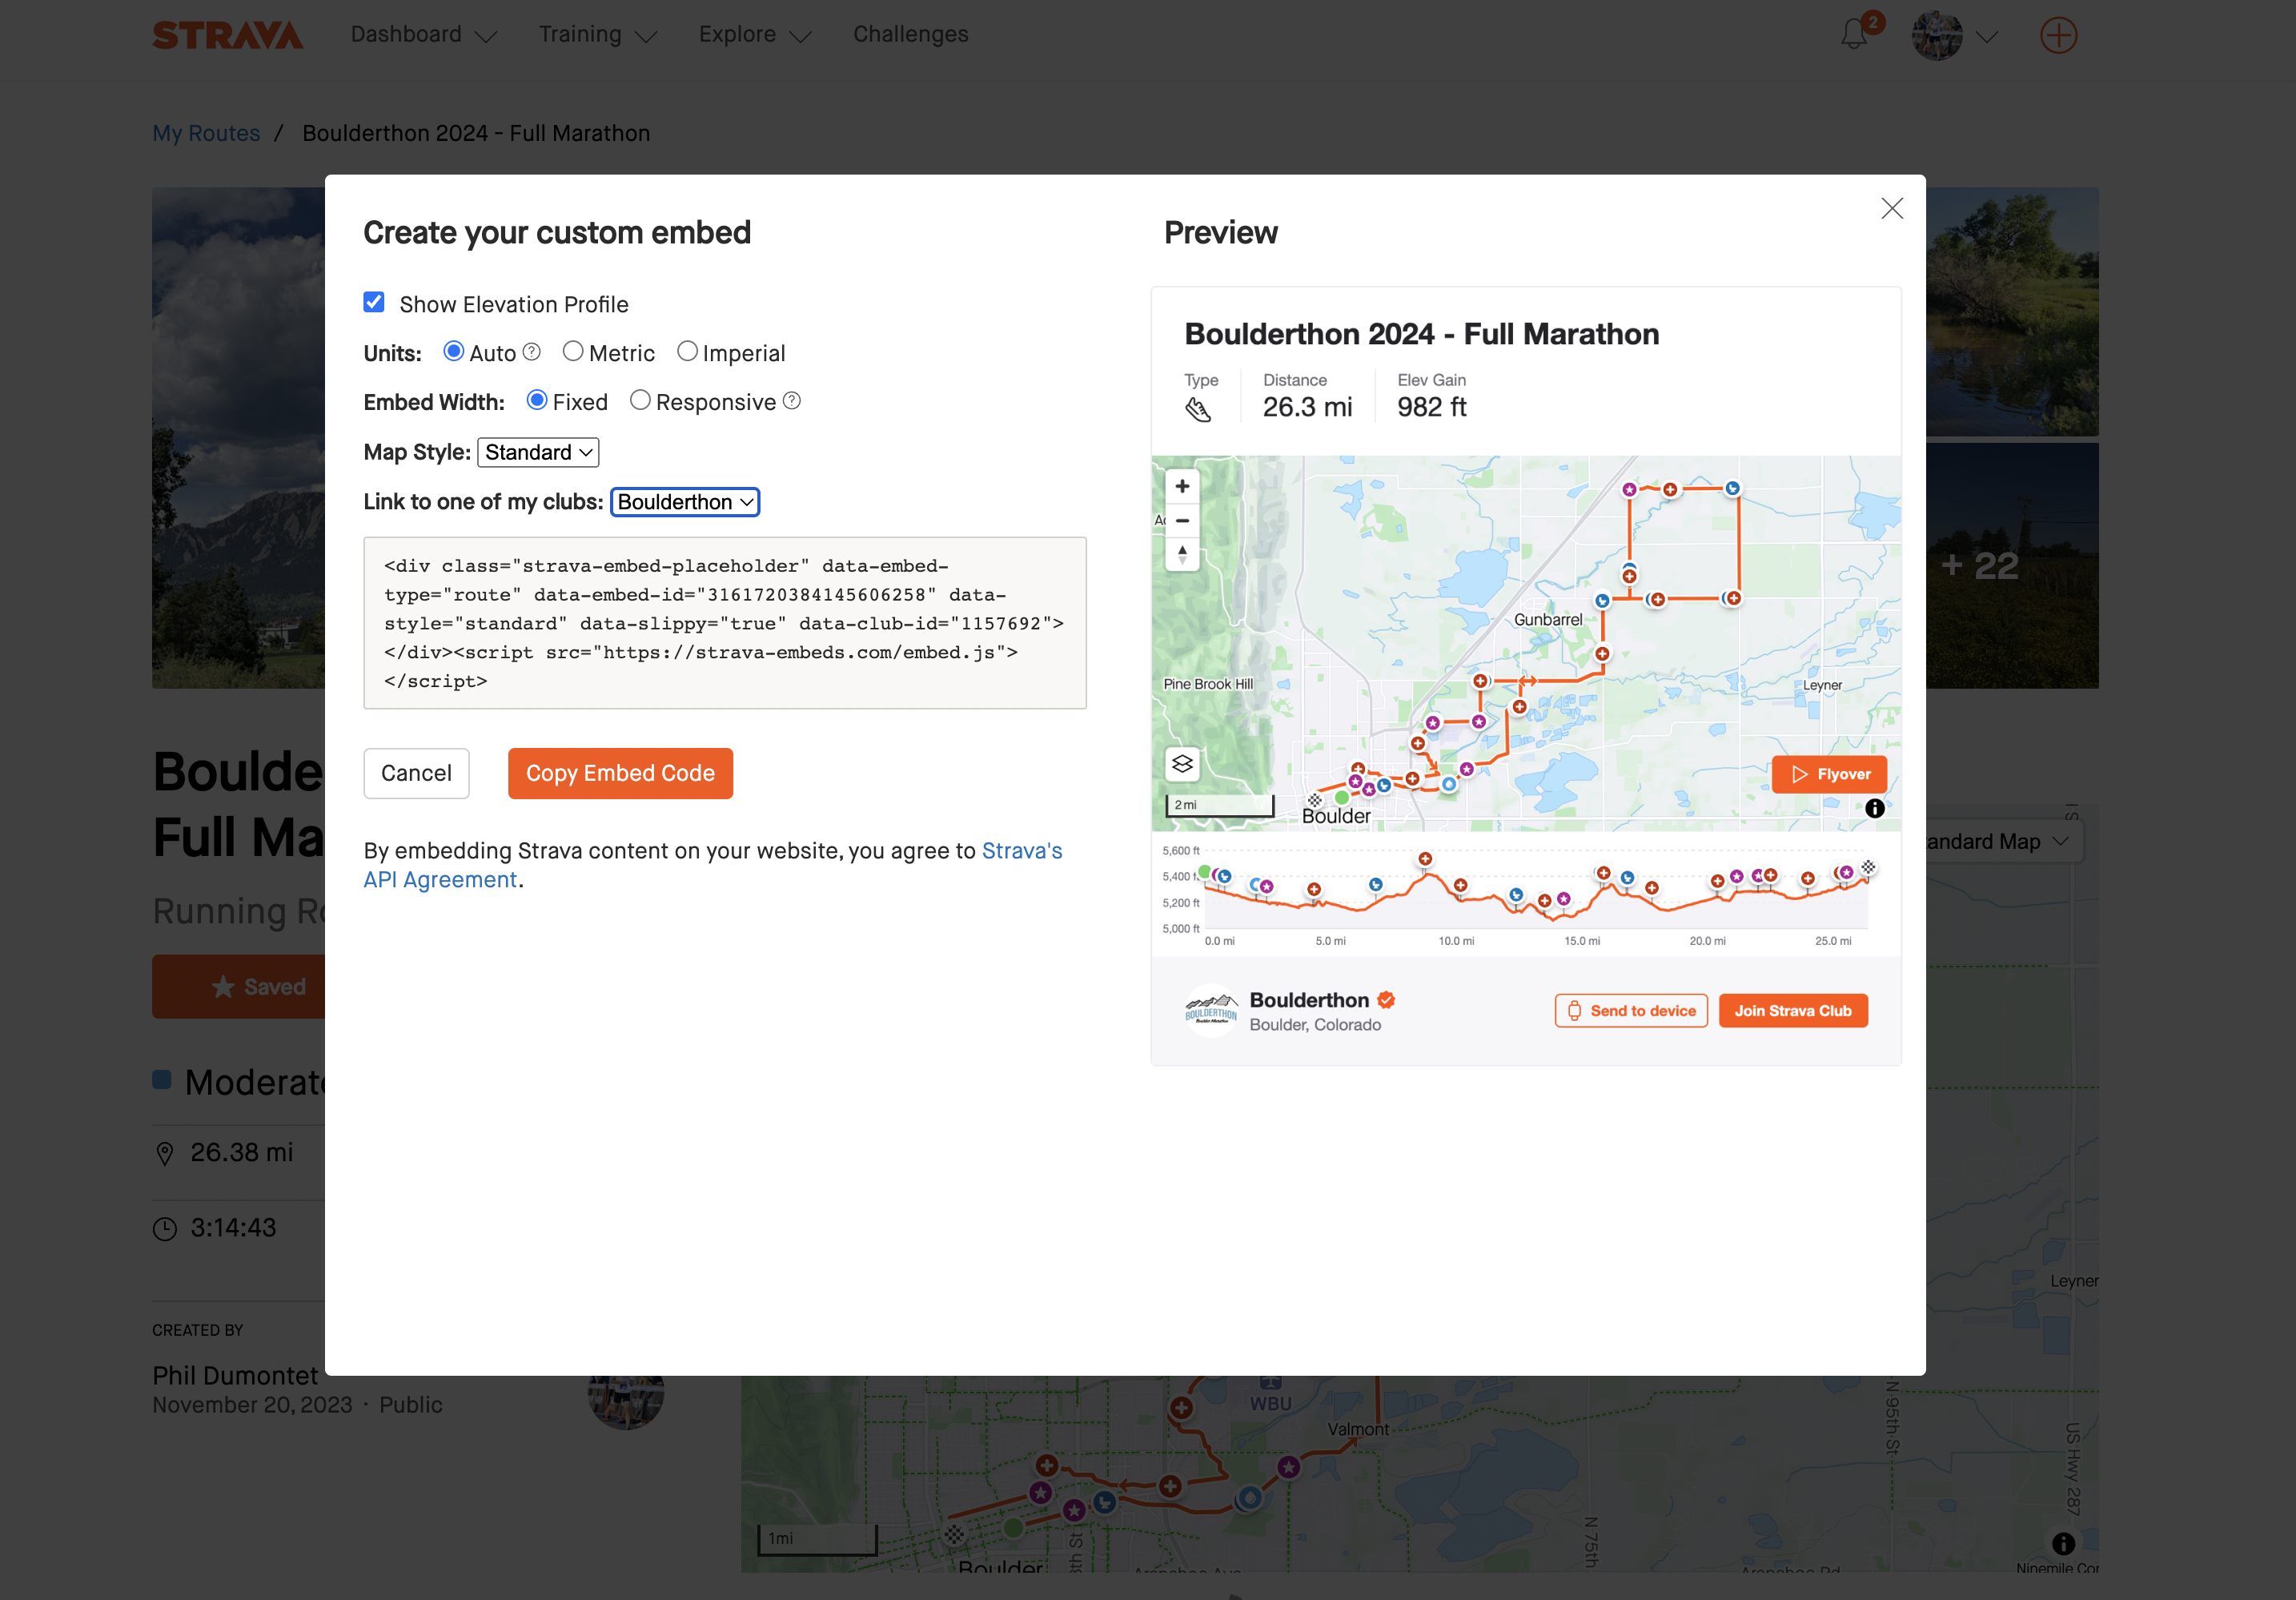The image size is (2296, 1600).
Task: Start the Flyover on preview map
Action: click(1829, 774)
